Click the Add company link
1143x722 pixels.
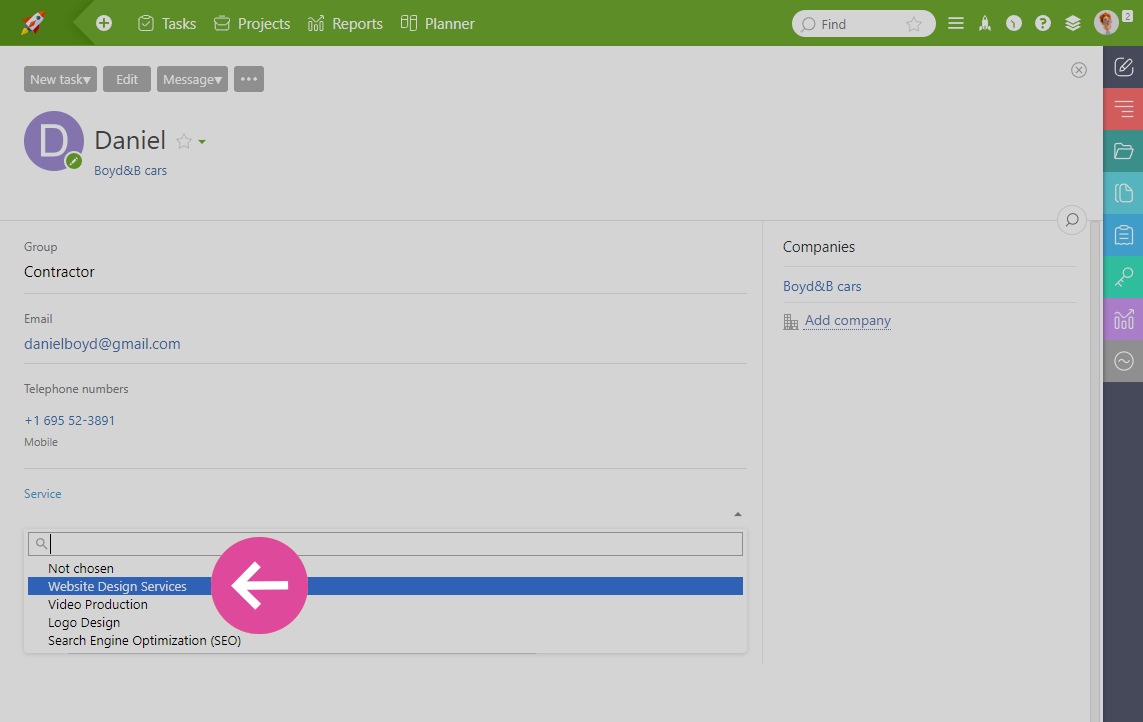point(848,321)
